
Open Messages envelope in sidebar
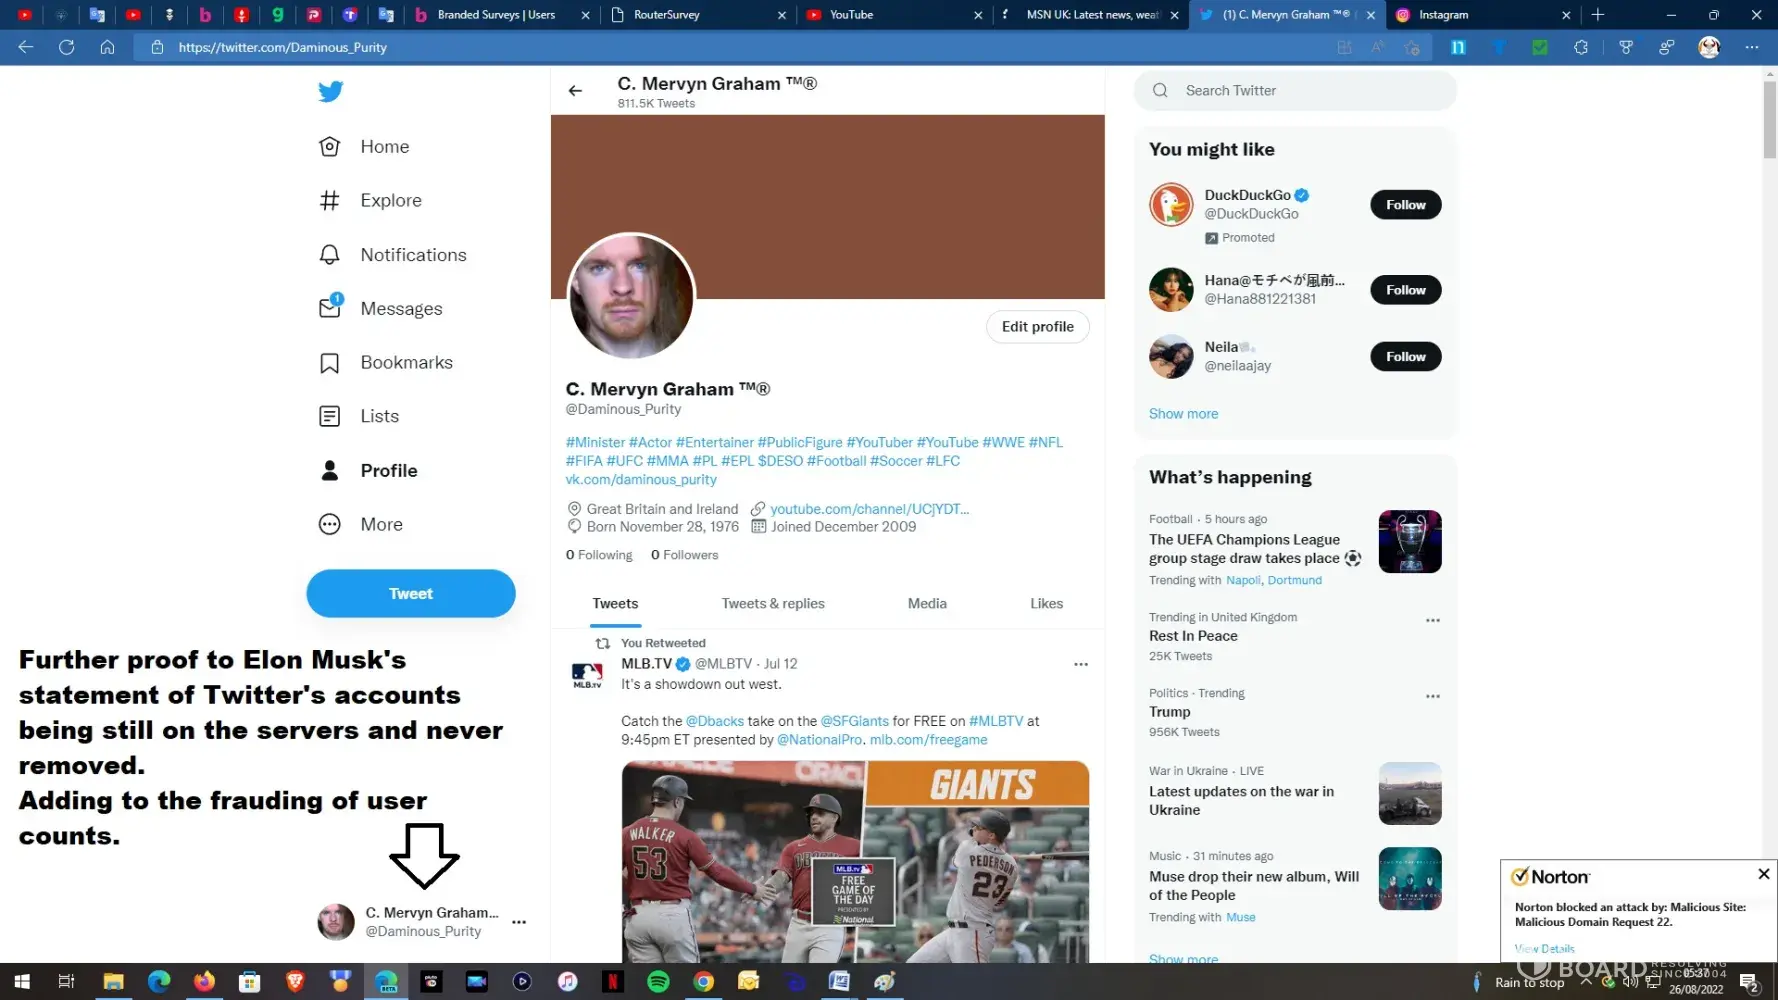pyautogui.click(x=330, y=308)
